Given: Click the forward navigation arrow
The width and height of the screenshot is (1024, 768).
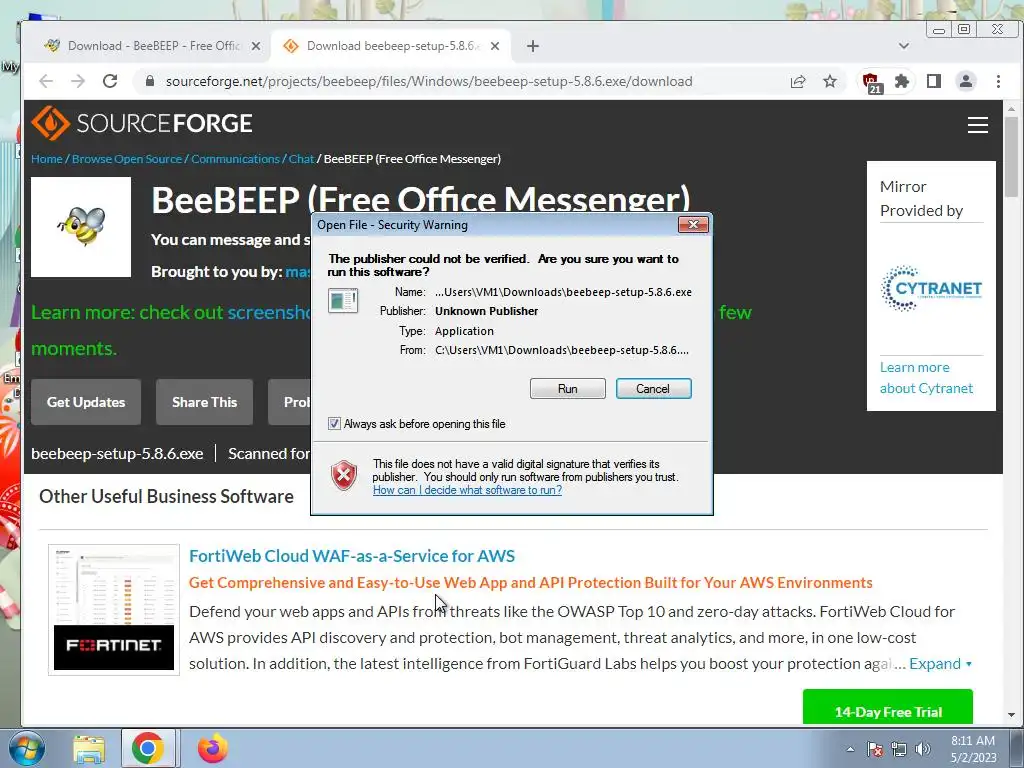Looking at the screenshot, I should (78, 81).
